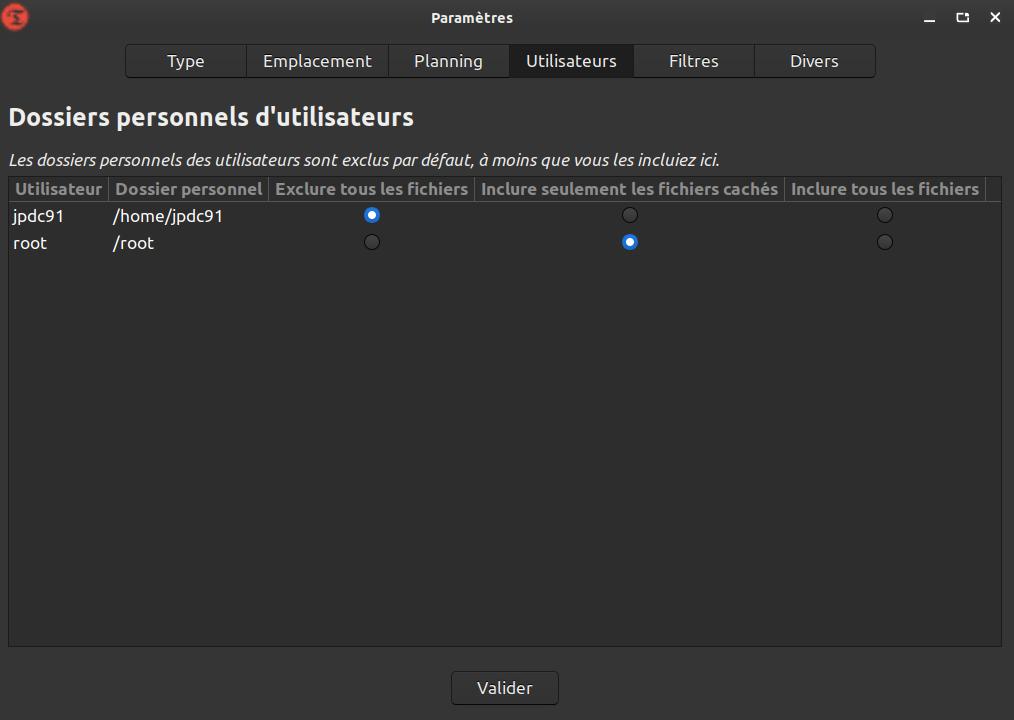
Task: Select exclude all files for jpdc91
Action: [372, 215]
